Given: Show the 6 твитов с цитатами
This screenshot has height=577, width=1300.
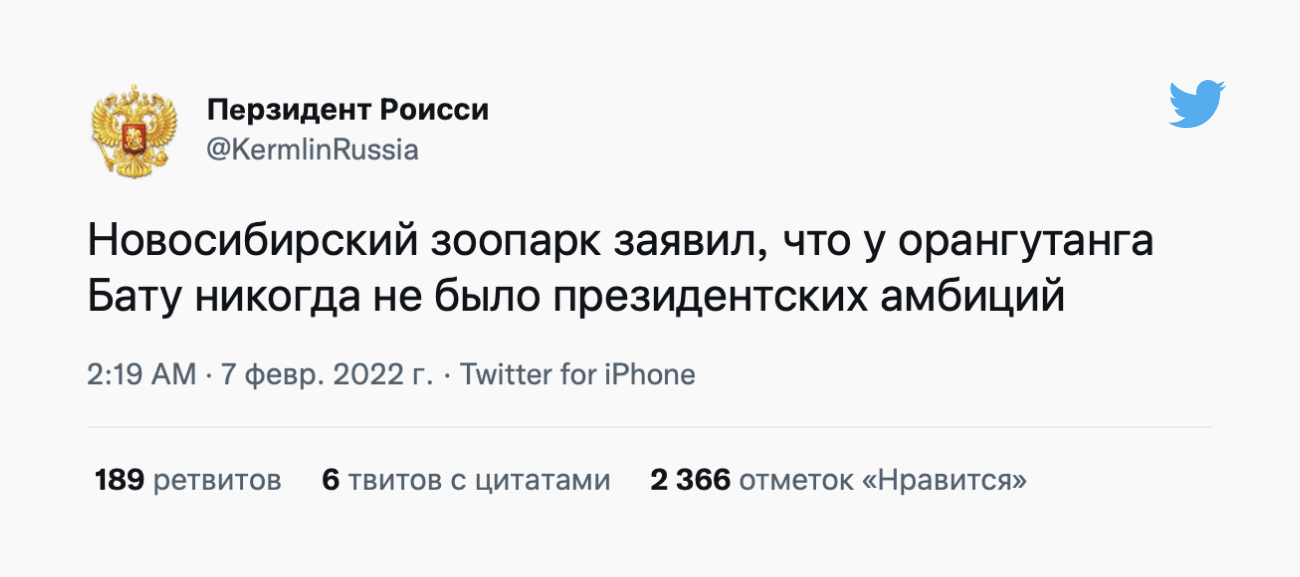Looking at the screenshot, I should tap(466, 481).
